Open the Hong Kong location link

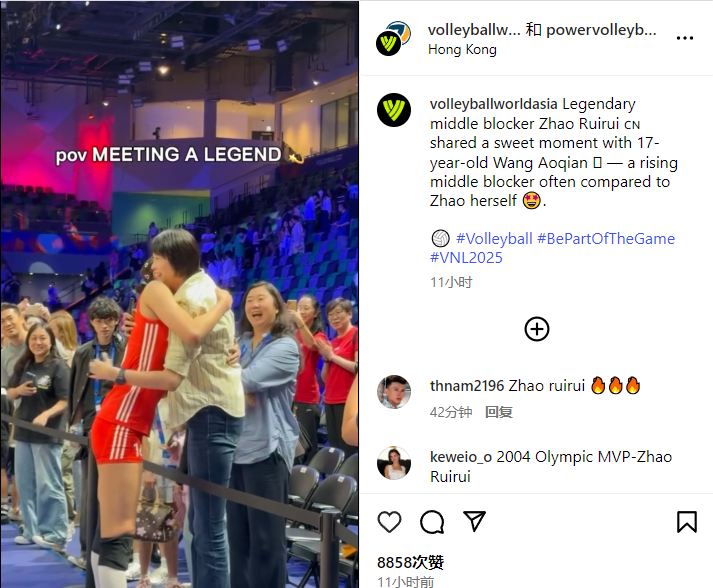[462, 49]
